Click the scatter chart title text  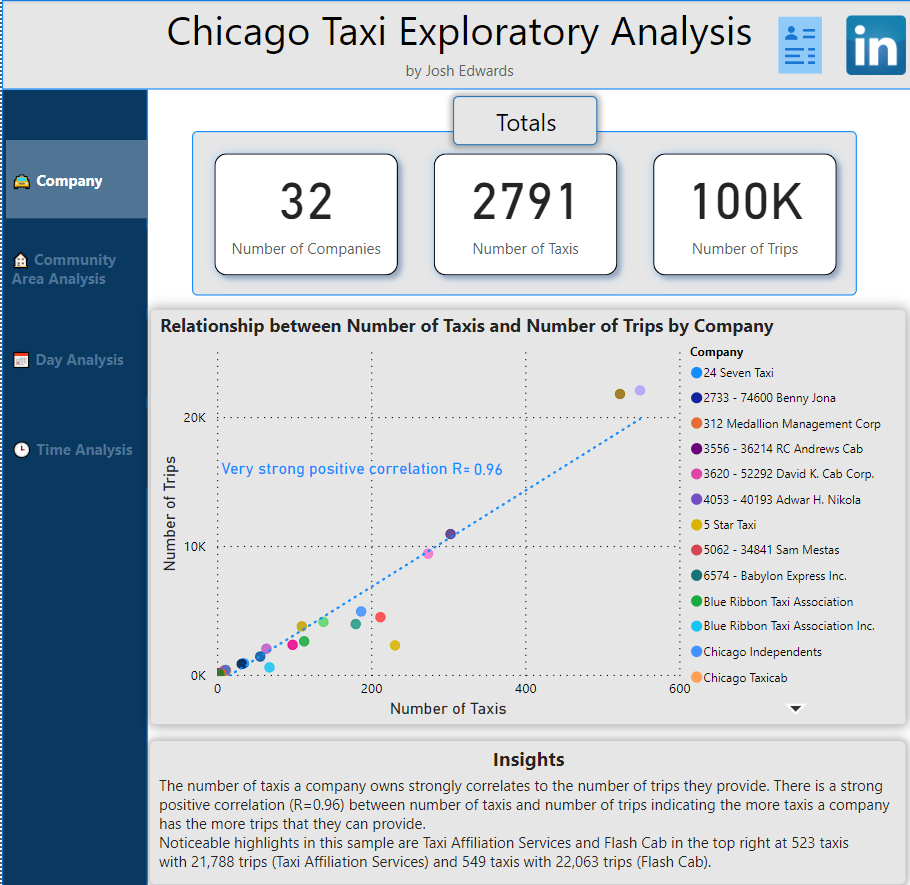coord(467,326)
